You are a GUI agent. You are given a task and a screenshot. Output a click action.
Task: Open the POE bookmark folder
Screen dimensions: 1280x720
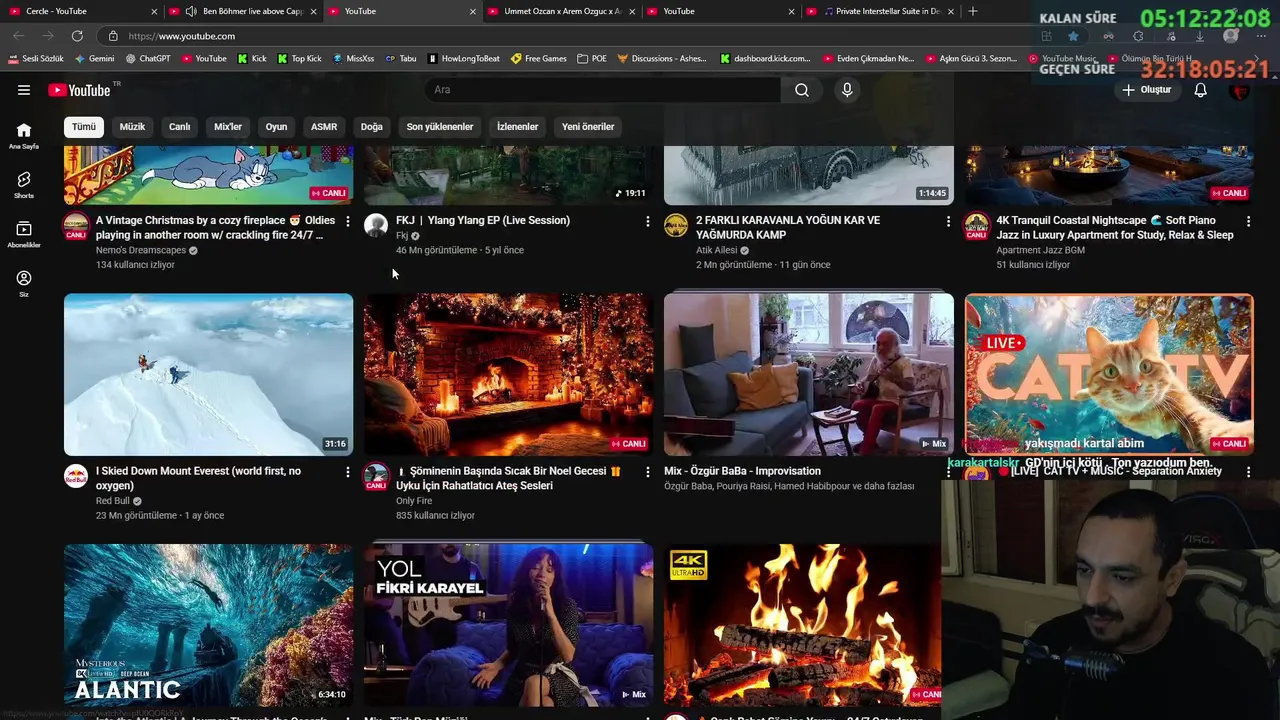pos(592,59)
